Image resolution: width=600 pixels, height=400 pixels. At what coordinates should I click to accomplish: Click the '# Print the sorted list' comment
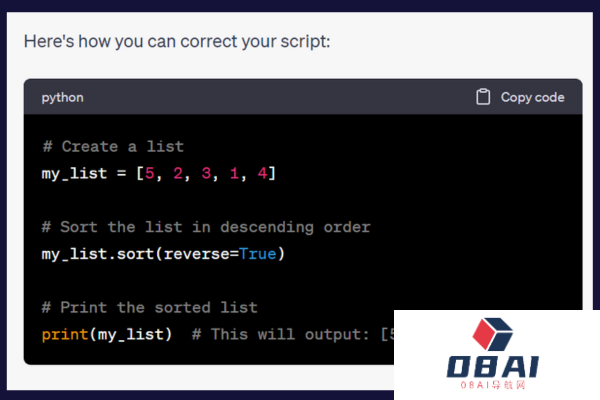pyautogui.click(x=149, y=307)
